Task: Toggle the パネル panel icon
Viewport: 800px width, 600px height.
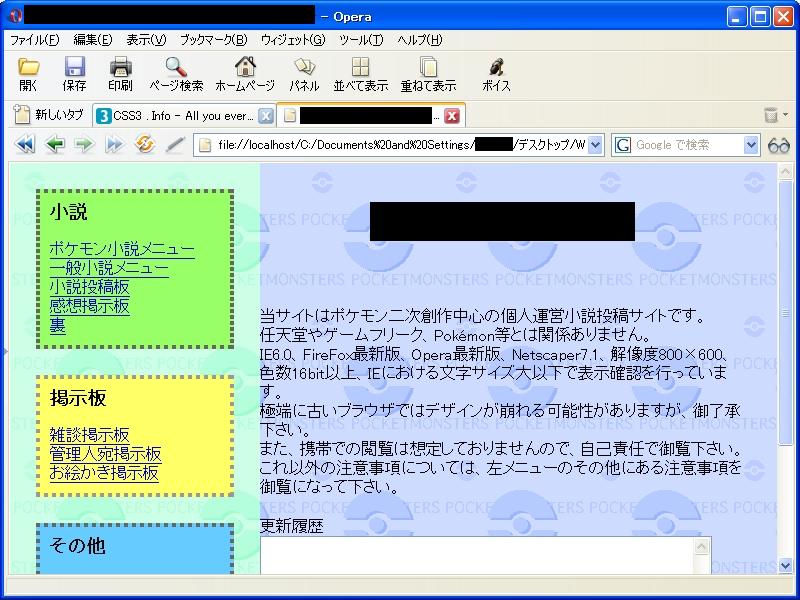Action: click(x=305, y=67)
